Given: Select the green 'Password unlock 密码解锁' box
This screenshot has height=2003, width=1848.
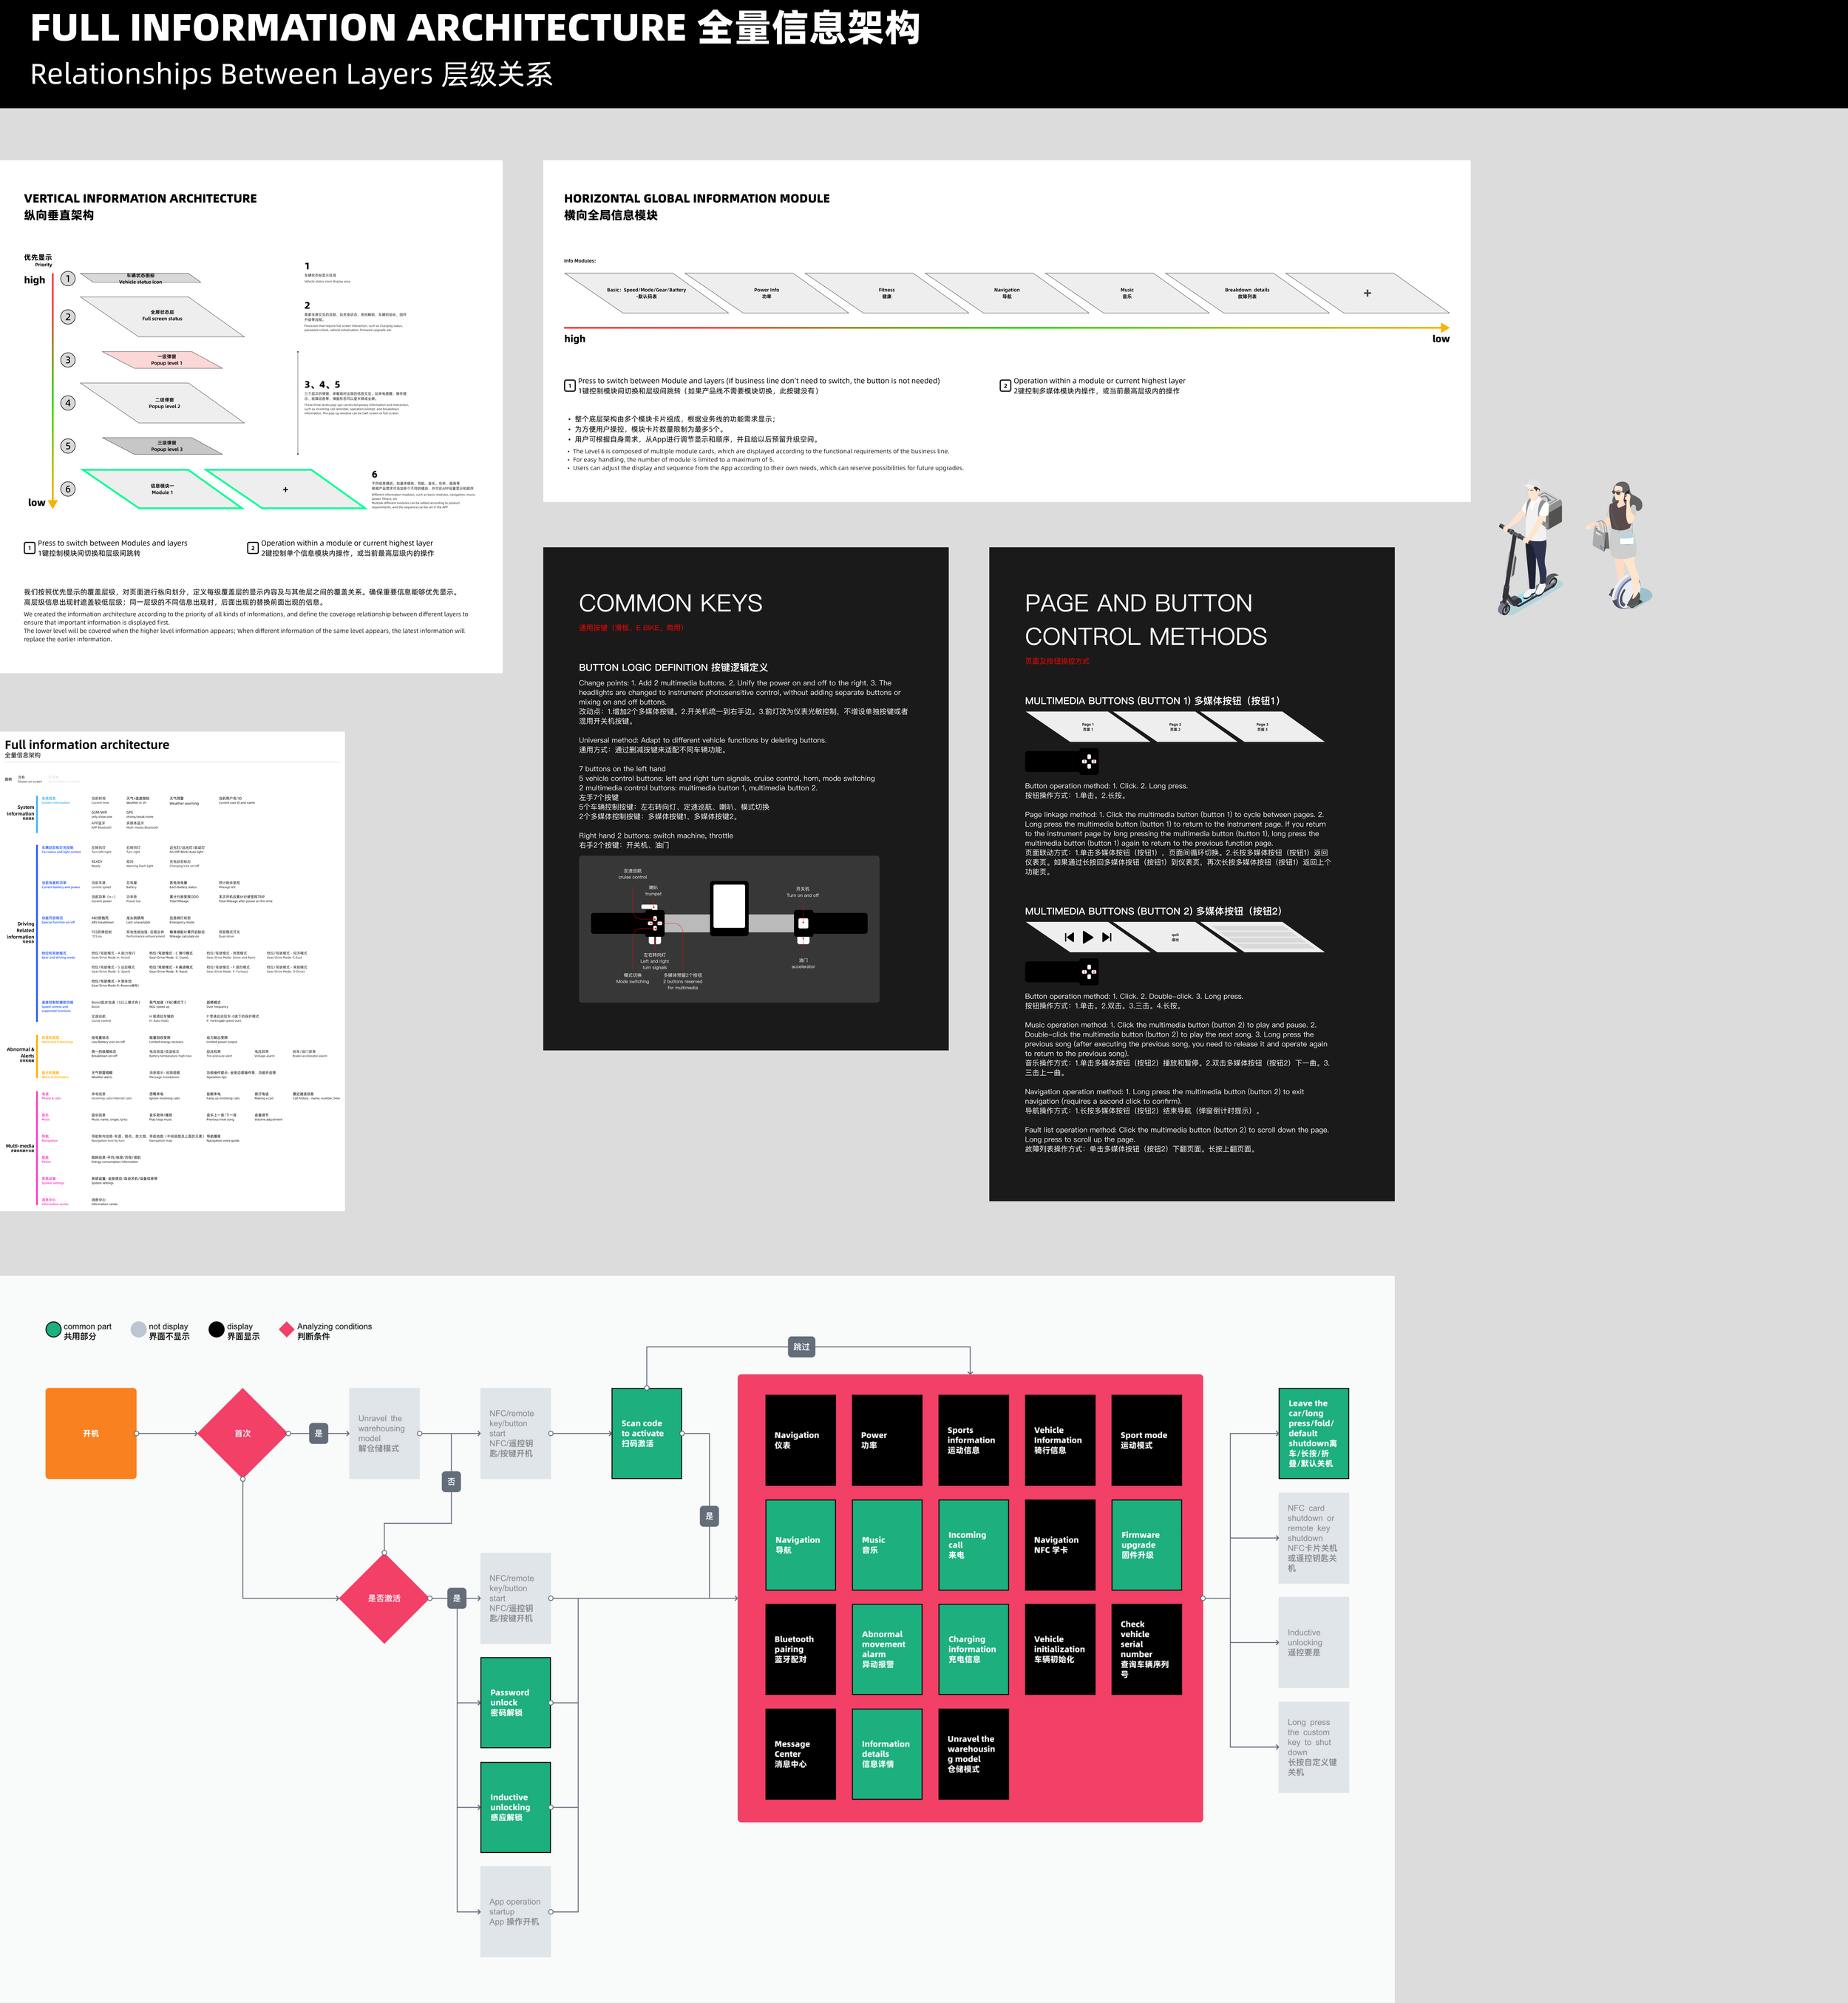Looking at the screenshot, I should pos(515,1702).
